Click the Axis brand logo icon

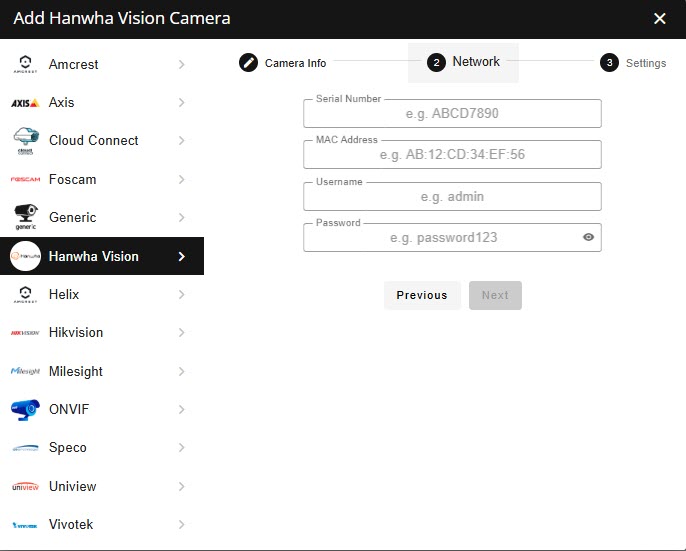25,103
